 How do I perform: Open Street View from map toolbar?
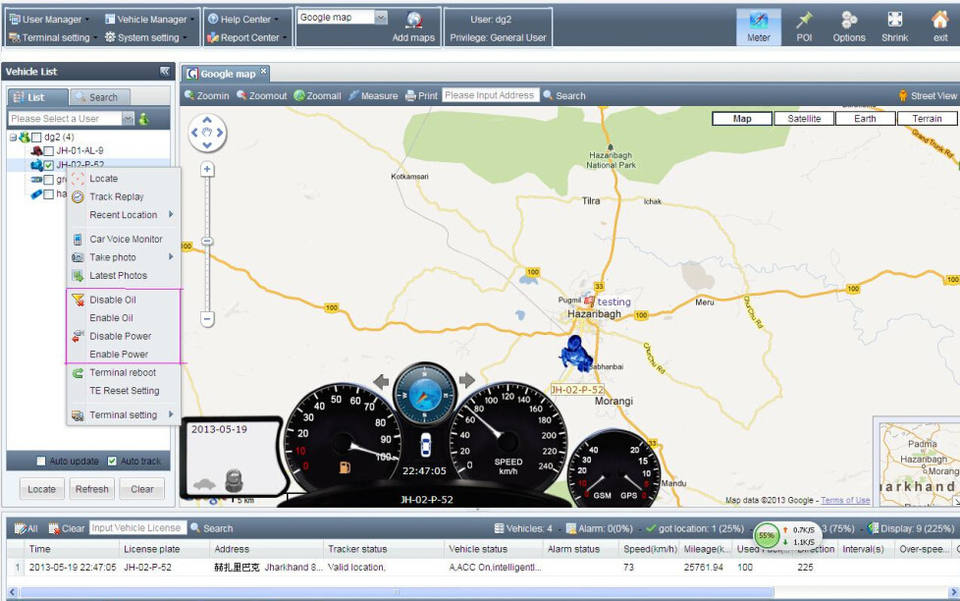click(926, 96)
